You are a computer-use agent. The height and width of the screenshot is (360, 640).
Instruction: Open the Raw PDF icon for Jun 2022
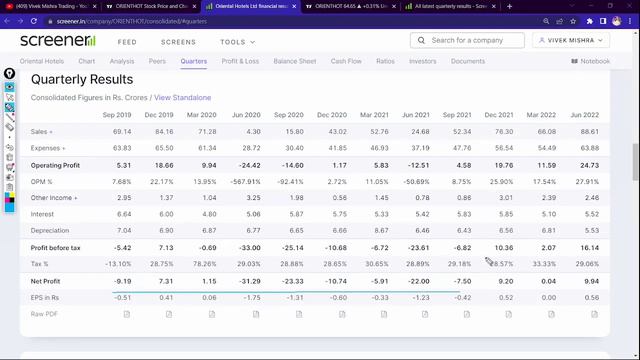click(x=594, y=314)
